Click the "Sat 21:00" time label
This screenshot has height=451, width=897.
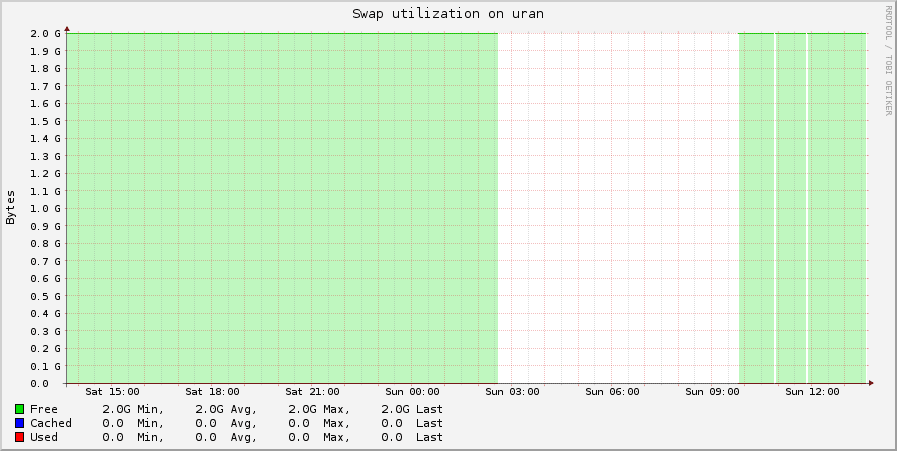[x=312, y=392]
